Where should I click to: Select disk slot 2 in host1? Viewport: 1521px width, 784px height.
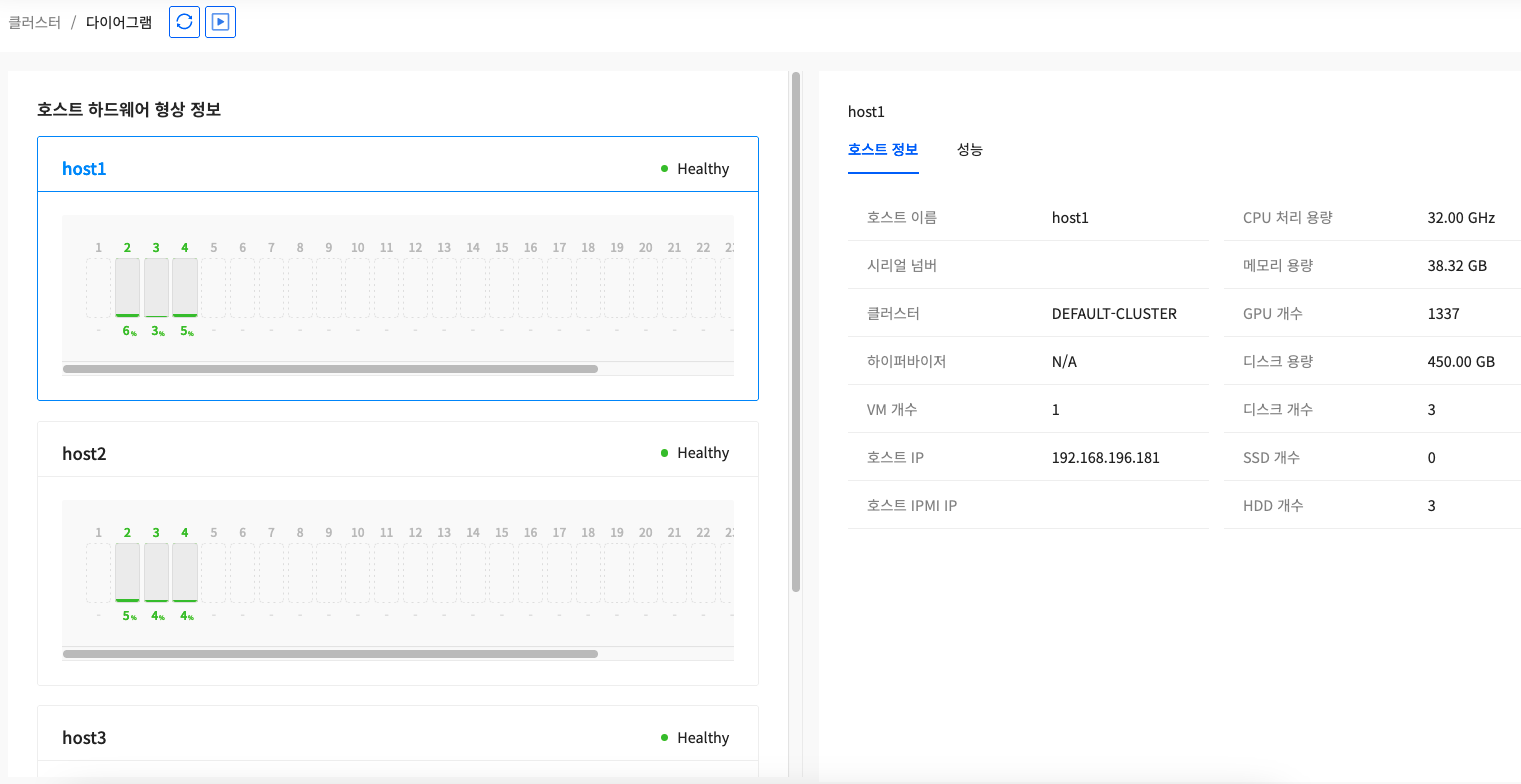point(127,287)
